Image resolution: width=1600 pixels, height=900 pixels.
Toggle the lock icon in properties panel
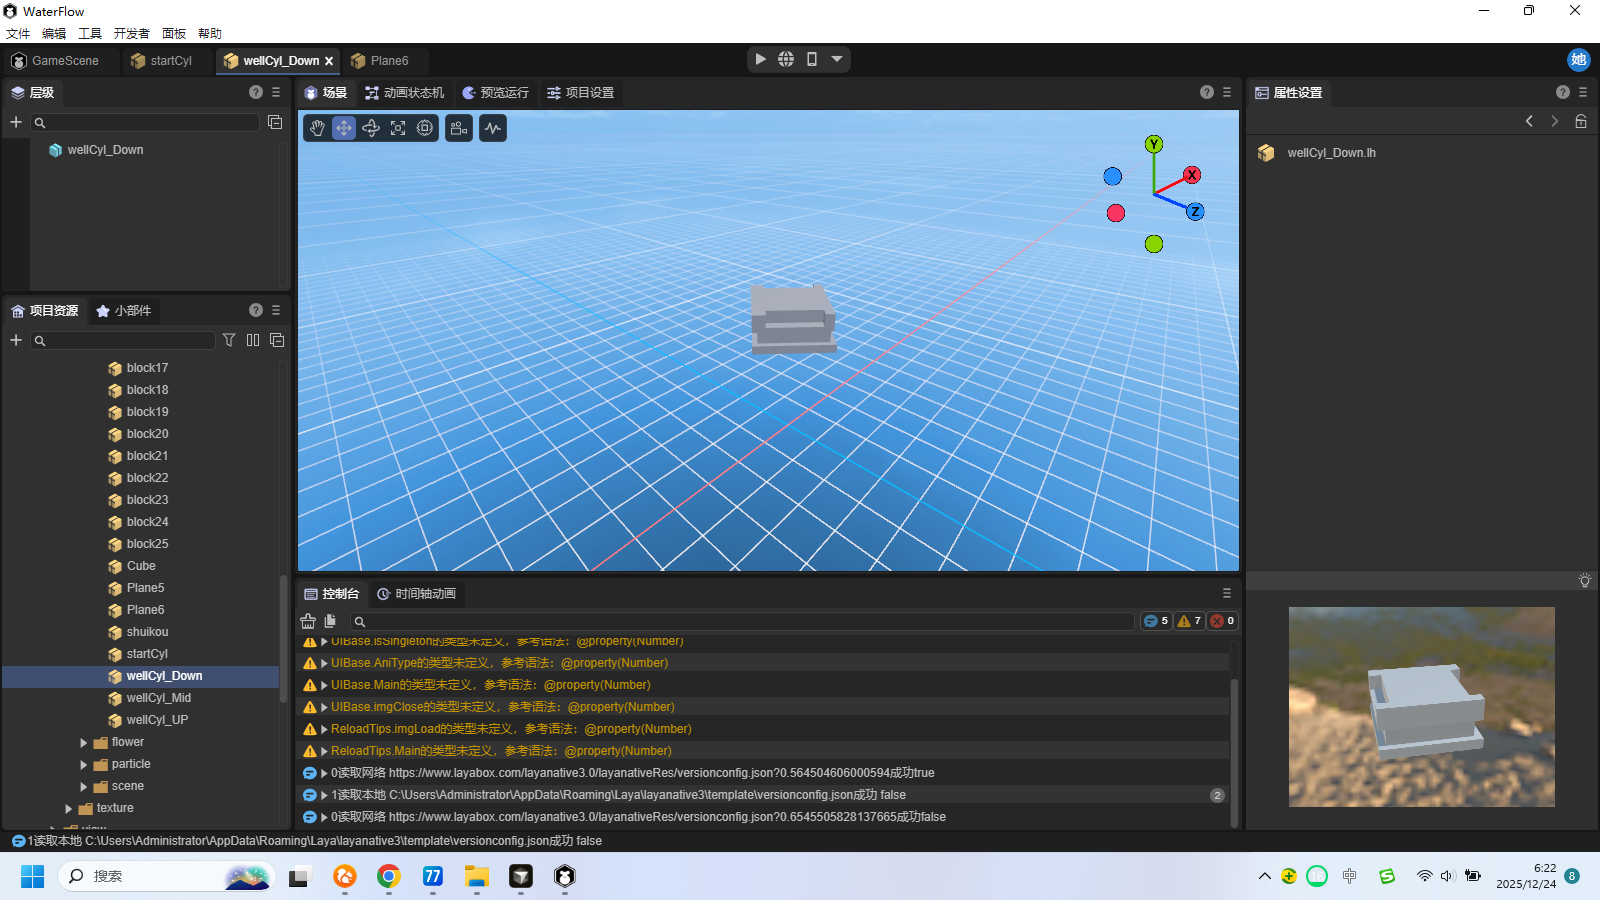pos(1581,121)
